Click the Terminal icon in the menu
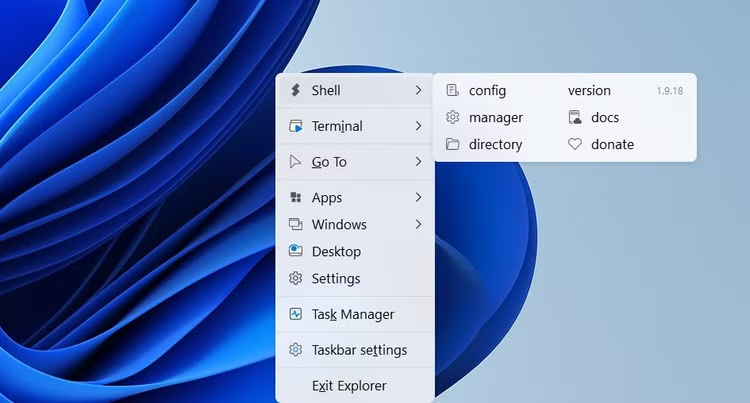 tap(295, 127)
